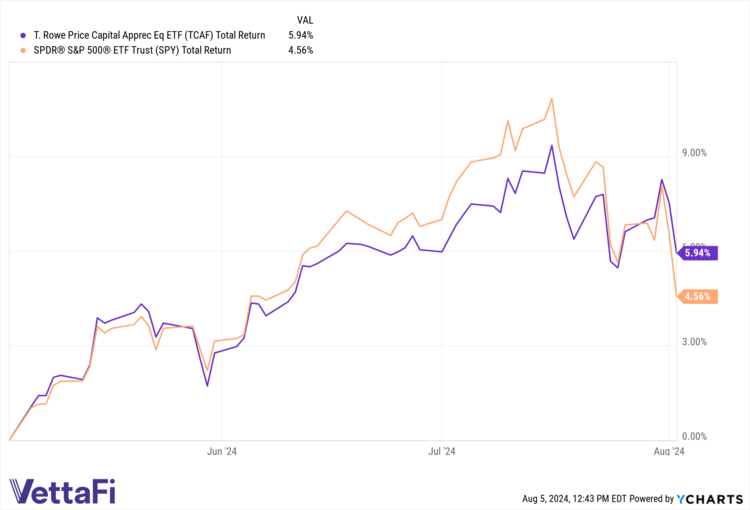Click the 0.00% y-axis label

tap(694, 437)
